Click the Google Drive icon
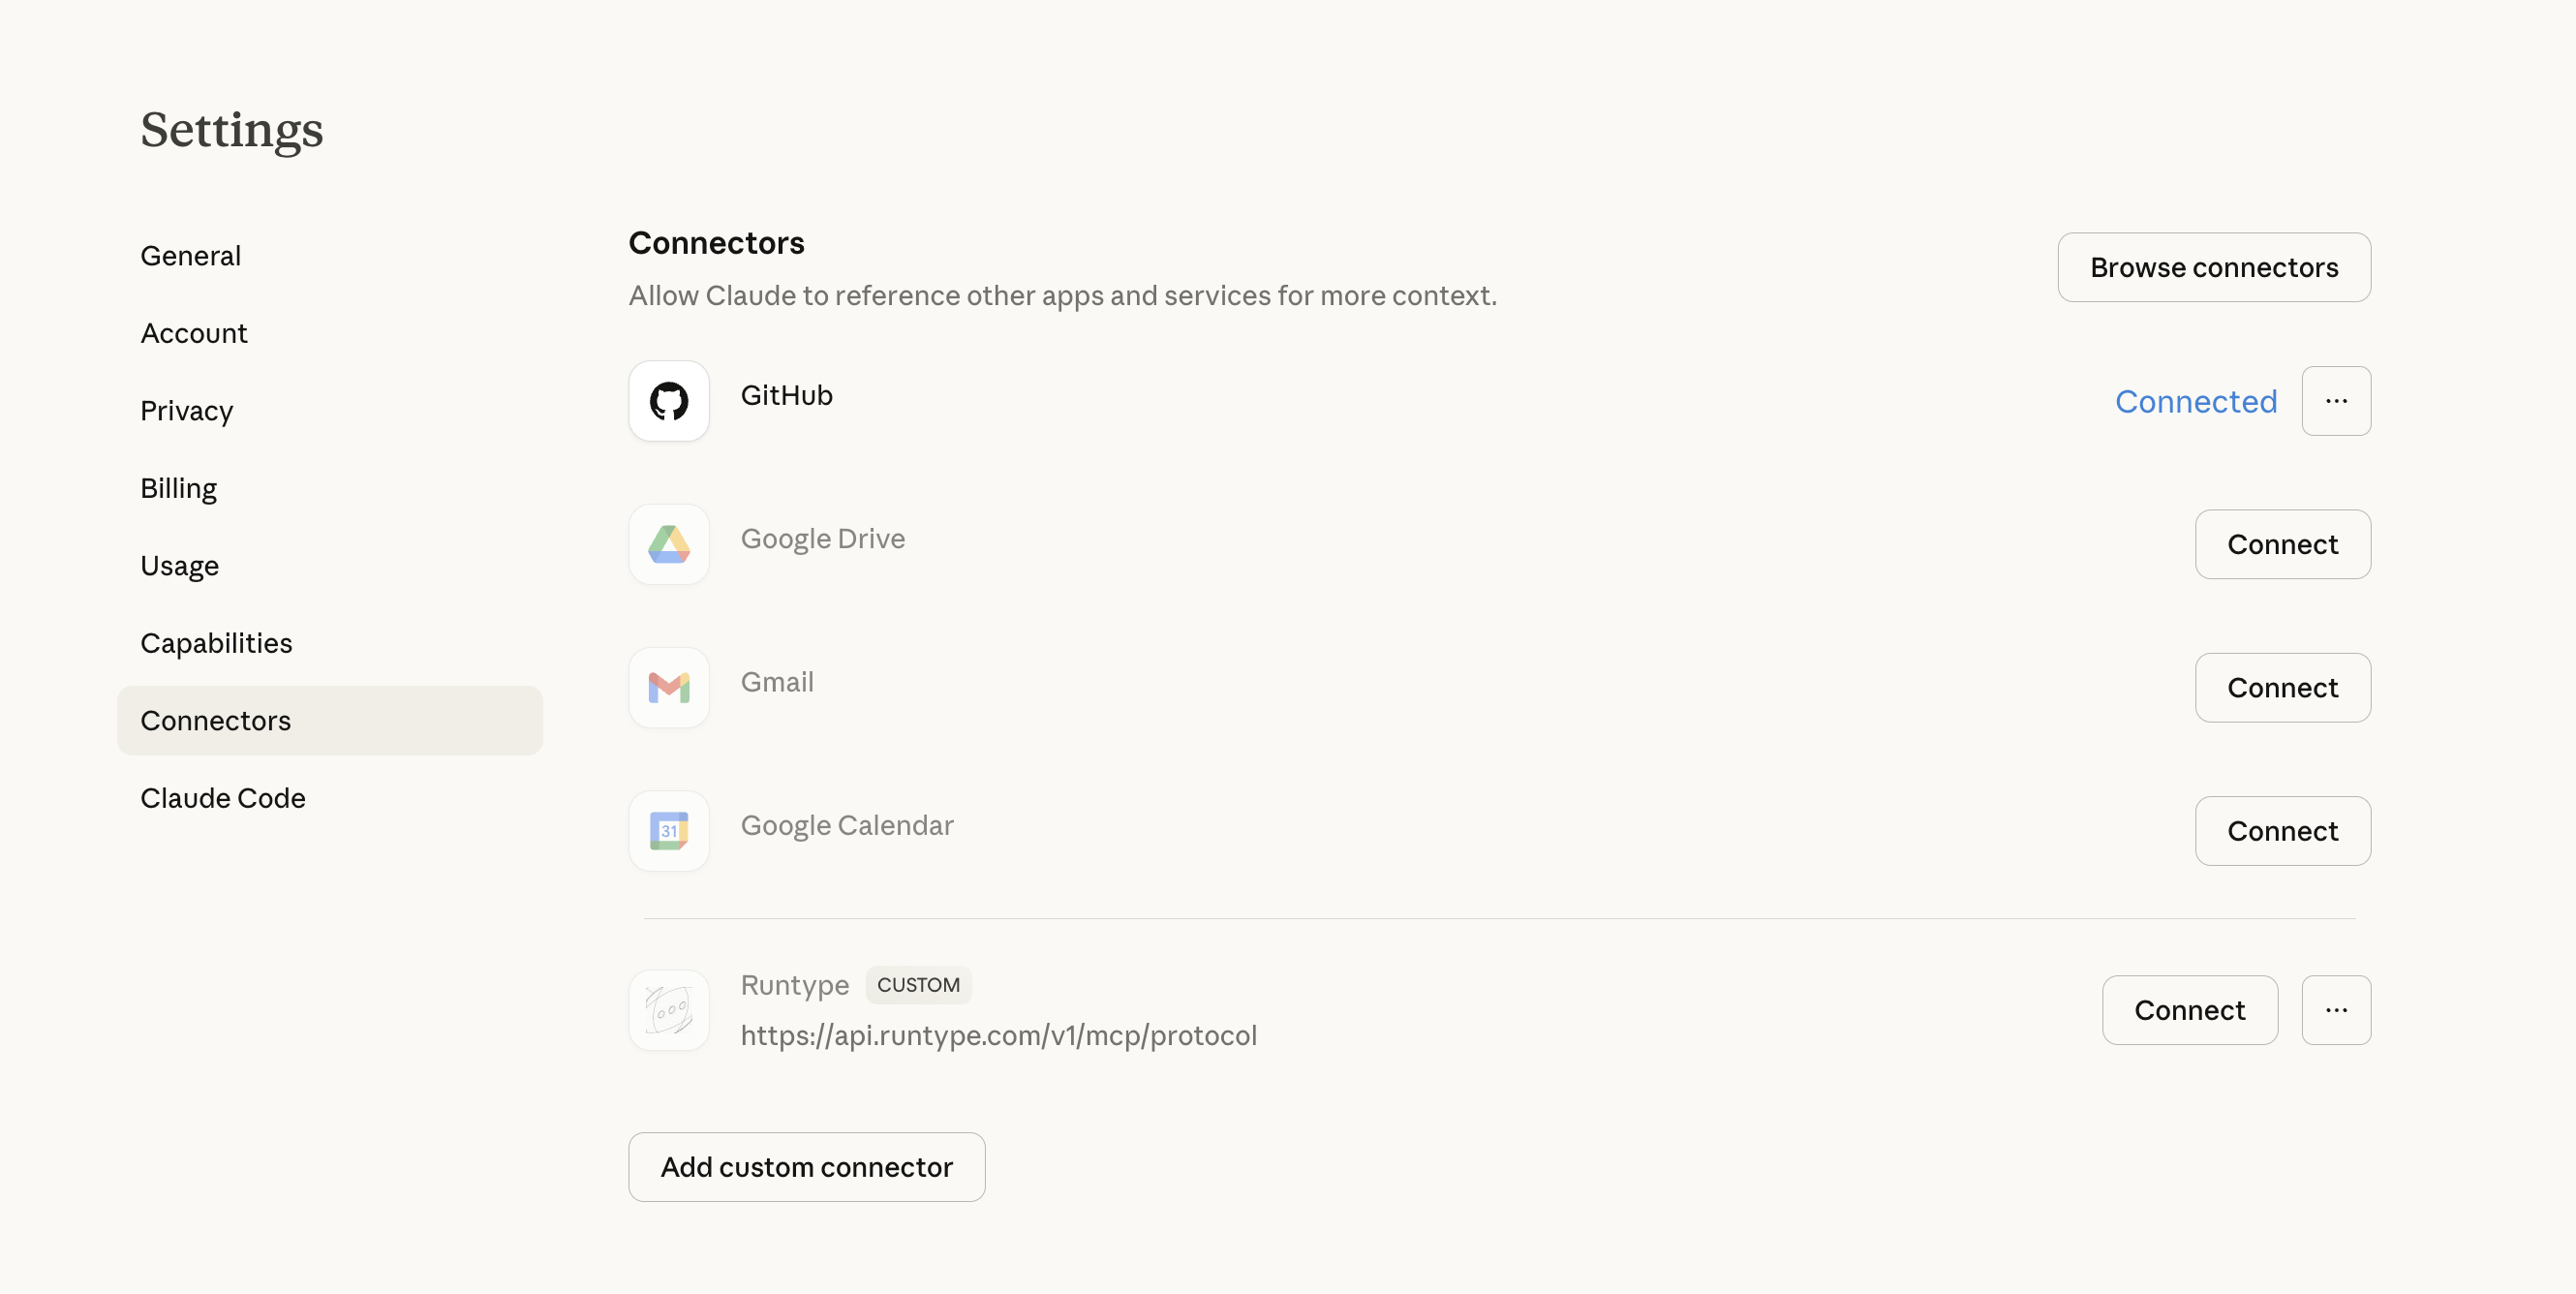 click(668, 544)
